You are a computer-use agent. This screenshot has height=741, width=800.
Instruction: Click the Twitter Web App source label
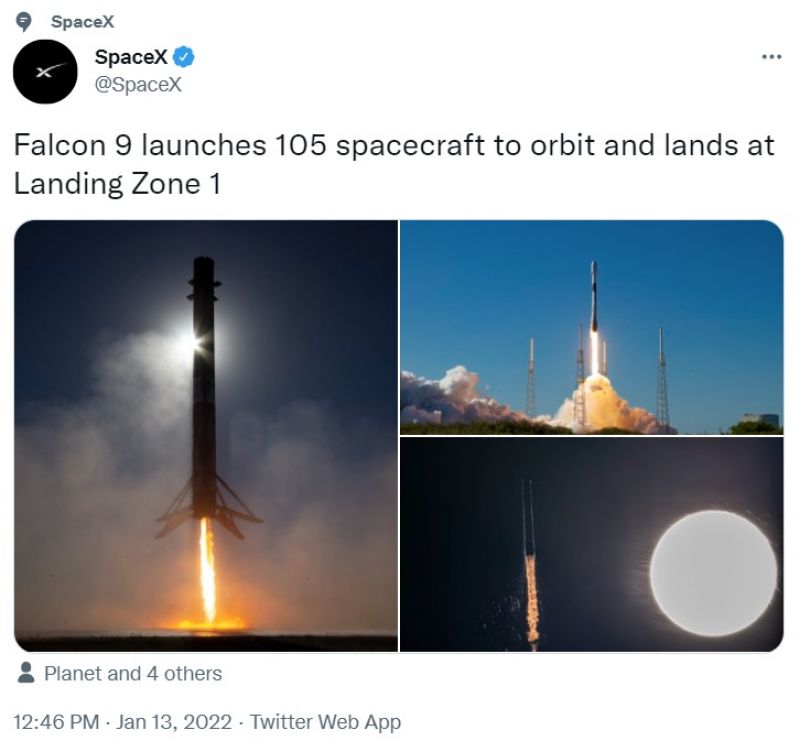[326, 721]
